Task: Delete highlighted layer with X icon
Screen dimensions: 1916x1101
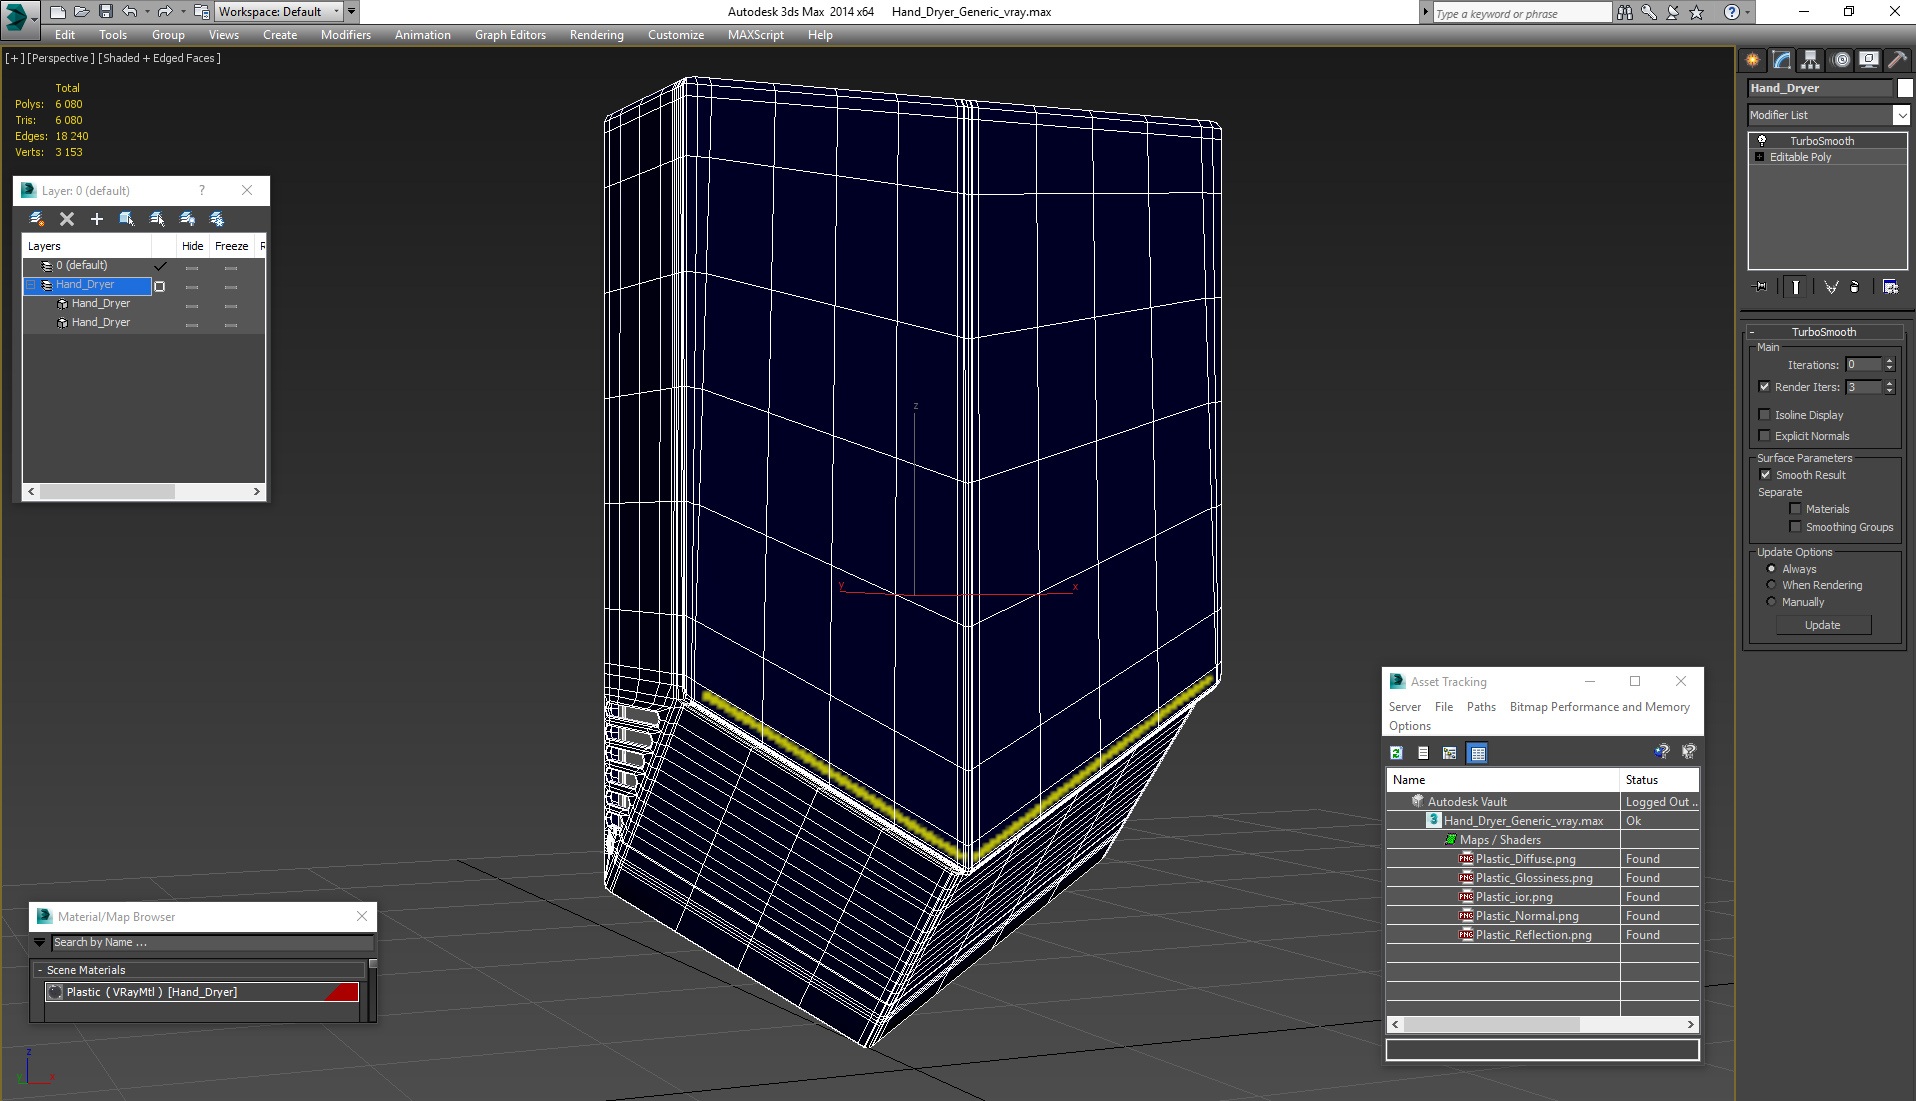Action: 67,219
